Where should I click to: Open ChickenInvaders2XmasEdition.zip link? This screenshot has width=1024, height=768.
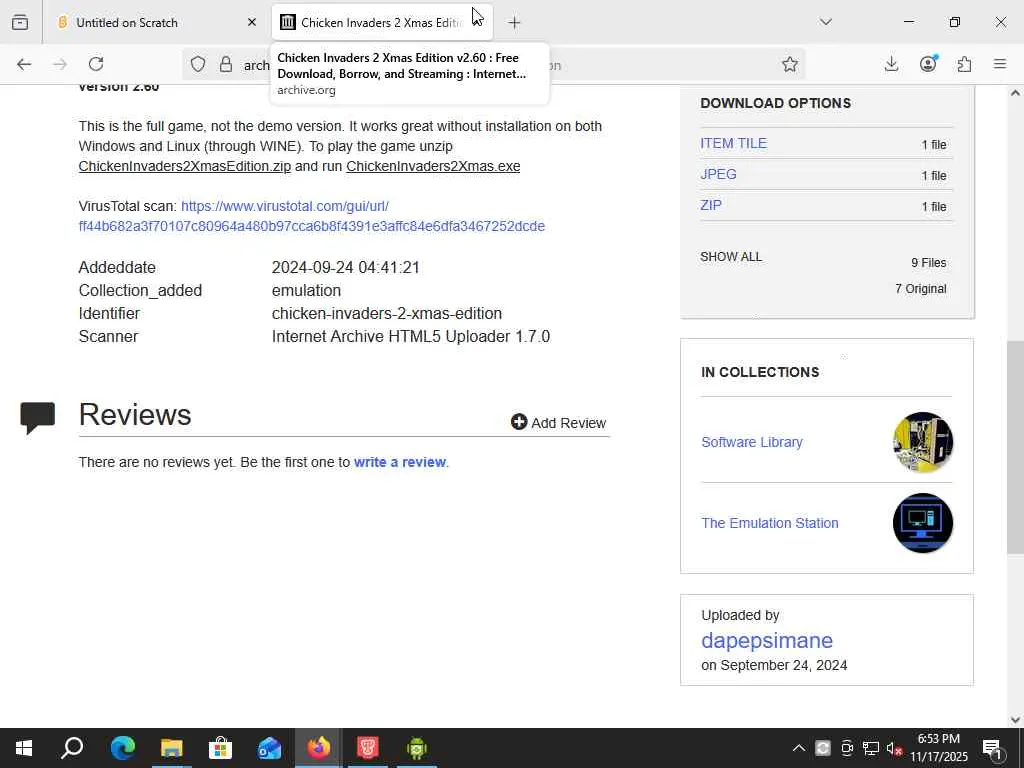(x=184, y=166)
